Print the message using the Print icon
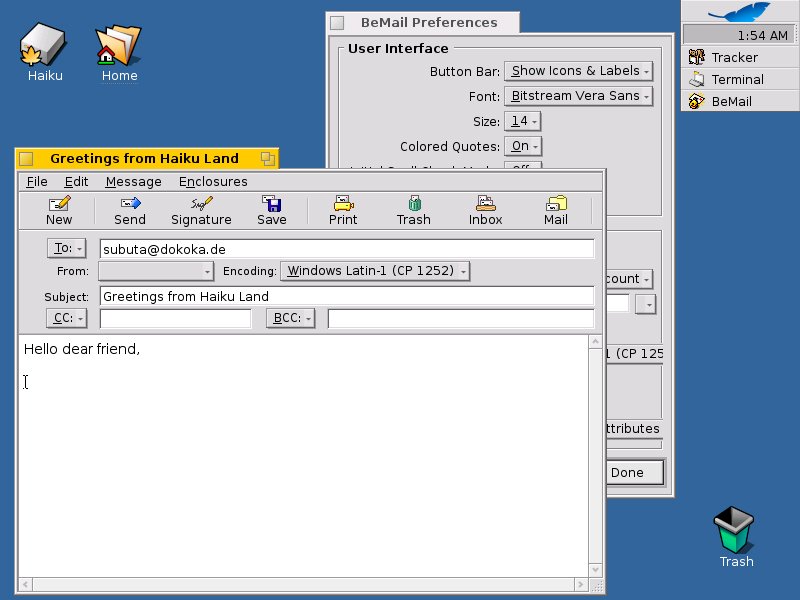Viewport: 800px width, 600px height. coord(342,207)
